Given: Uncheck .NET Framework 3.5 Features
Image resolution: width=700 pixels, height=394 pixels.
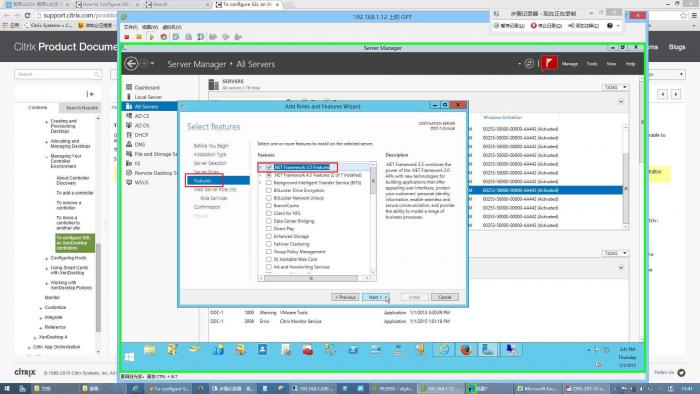Looking at the screenshot, I should coord(269,167).
